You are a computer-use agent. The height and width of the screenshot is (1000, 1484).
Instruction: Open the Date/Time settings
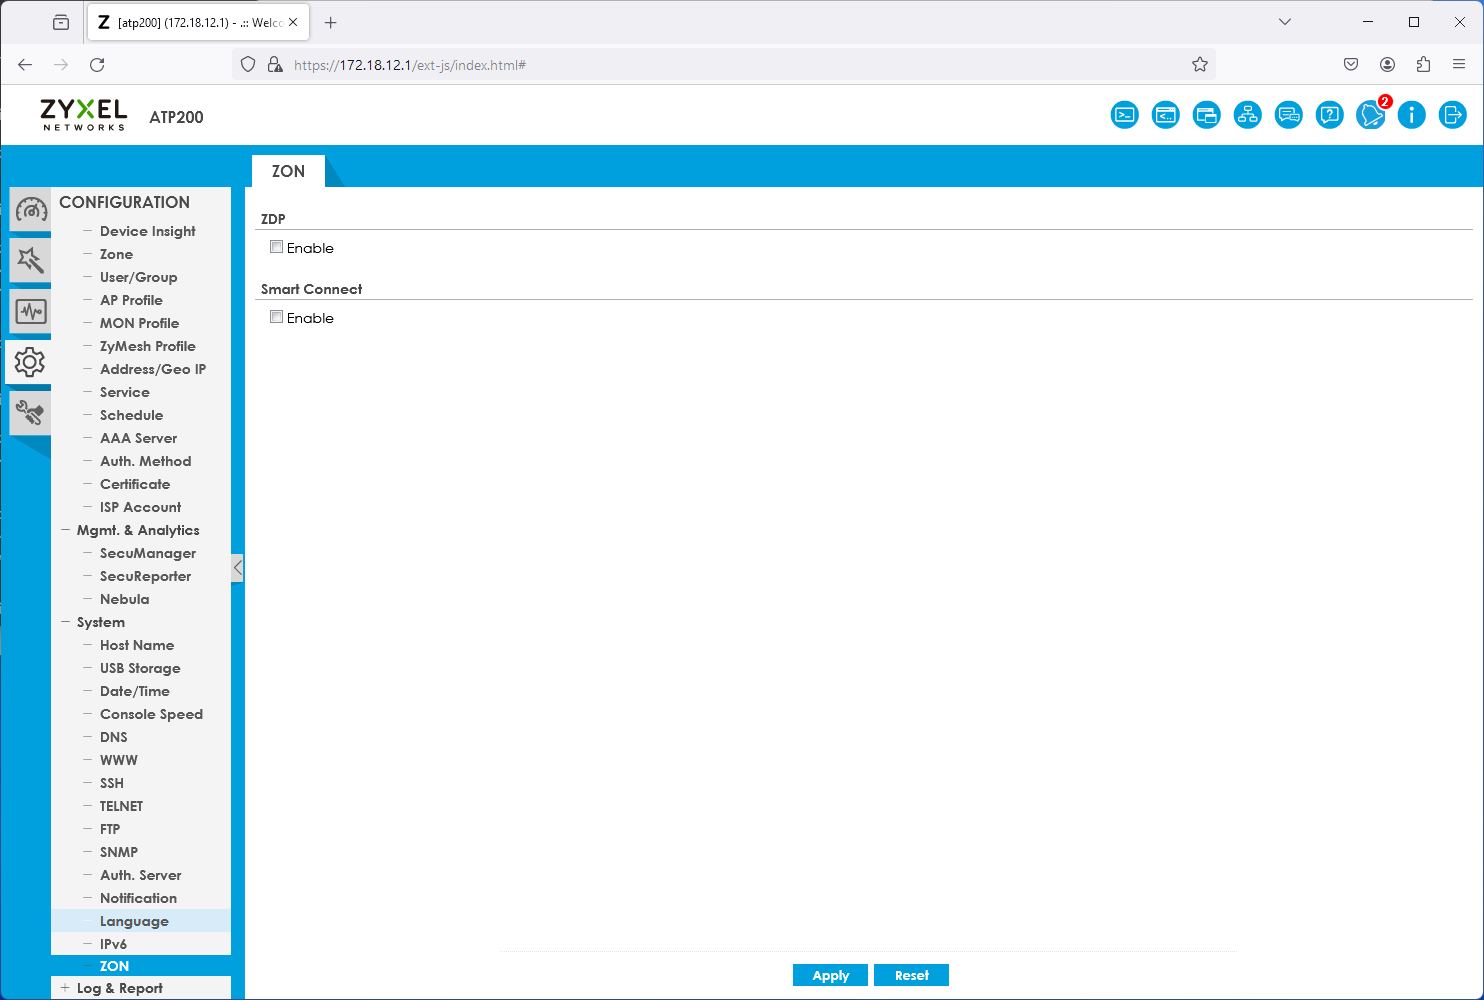click(x=135, y=691)
